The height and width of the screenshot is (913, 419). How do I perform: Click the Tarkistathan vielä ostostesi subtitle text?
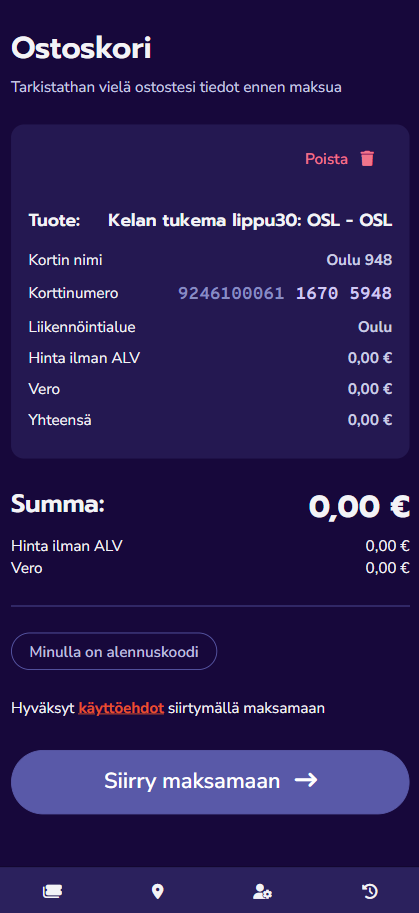[x=176, y=87]
